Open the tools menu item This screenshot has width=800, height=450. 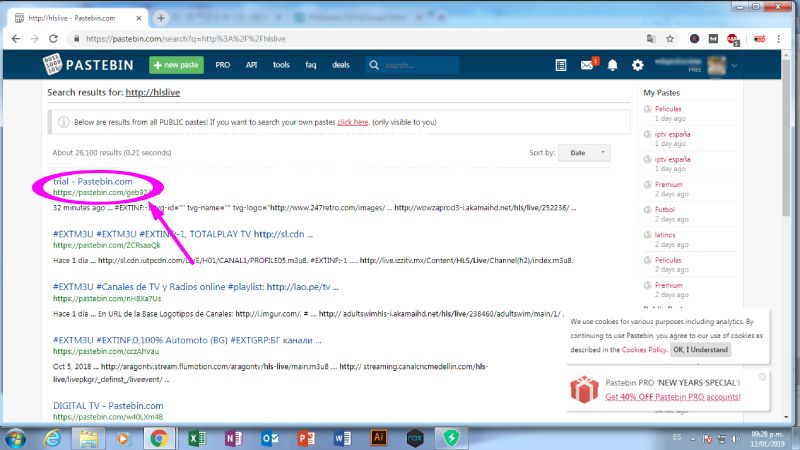pos(281,65)
